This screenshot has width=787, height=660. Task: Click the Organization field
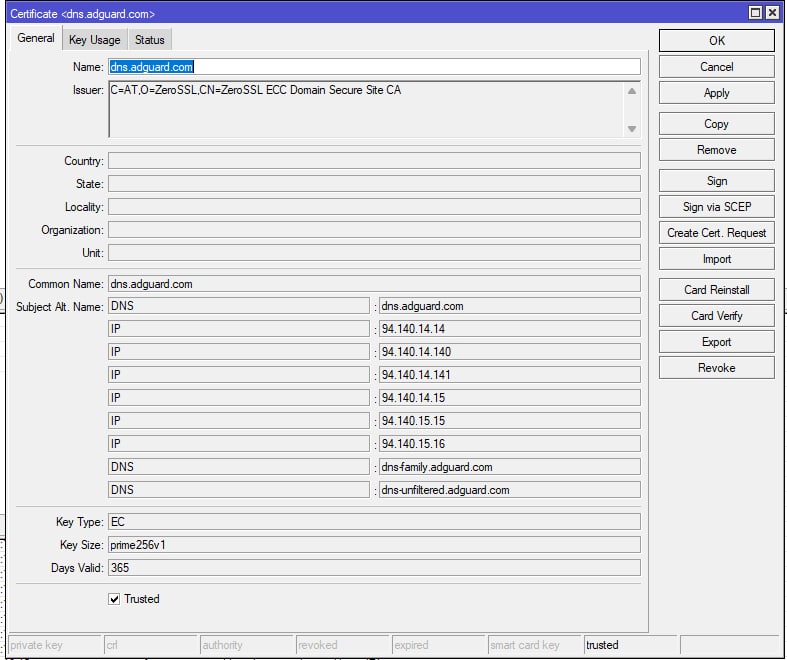374,230
